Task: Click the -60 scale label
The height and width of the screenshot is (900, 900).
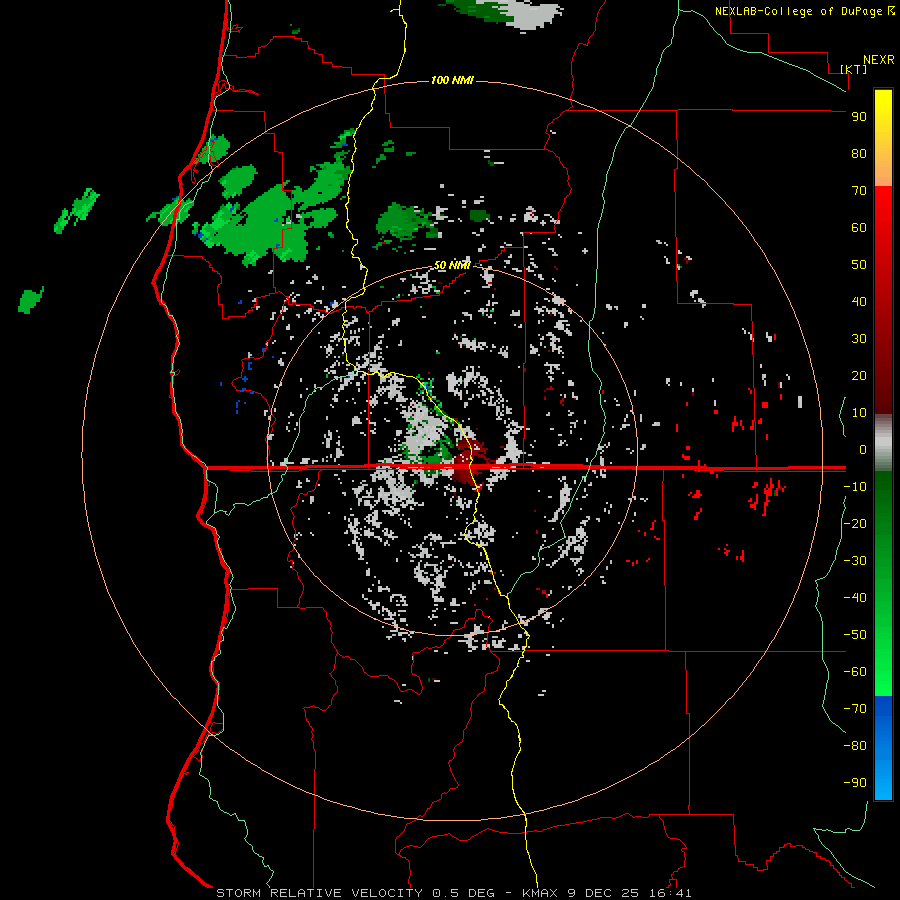Action: (855, 672)
